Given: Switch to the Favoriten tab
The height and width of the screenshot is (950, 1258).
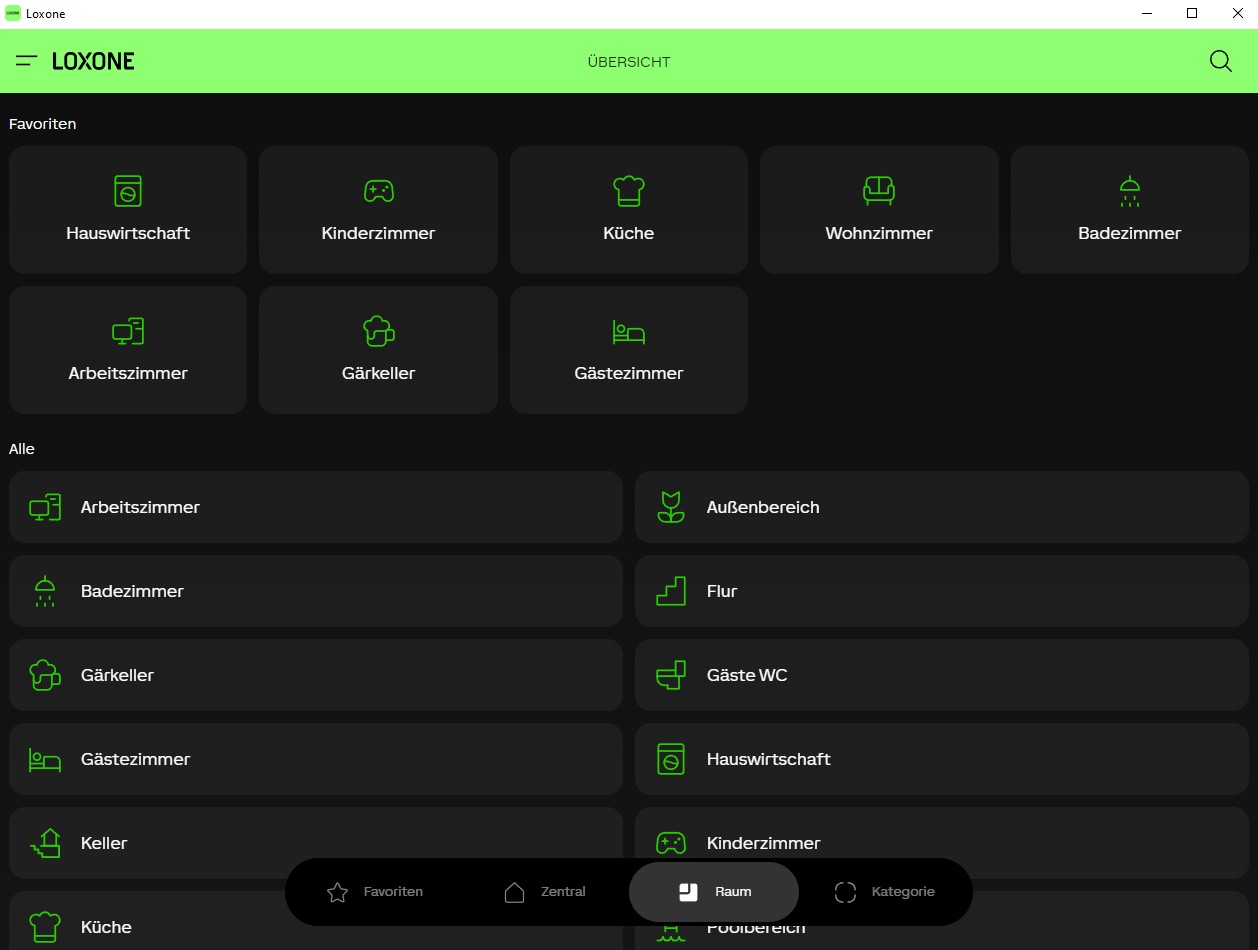Looking at the screenshot, I should 374,891.
